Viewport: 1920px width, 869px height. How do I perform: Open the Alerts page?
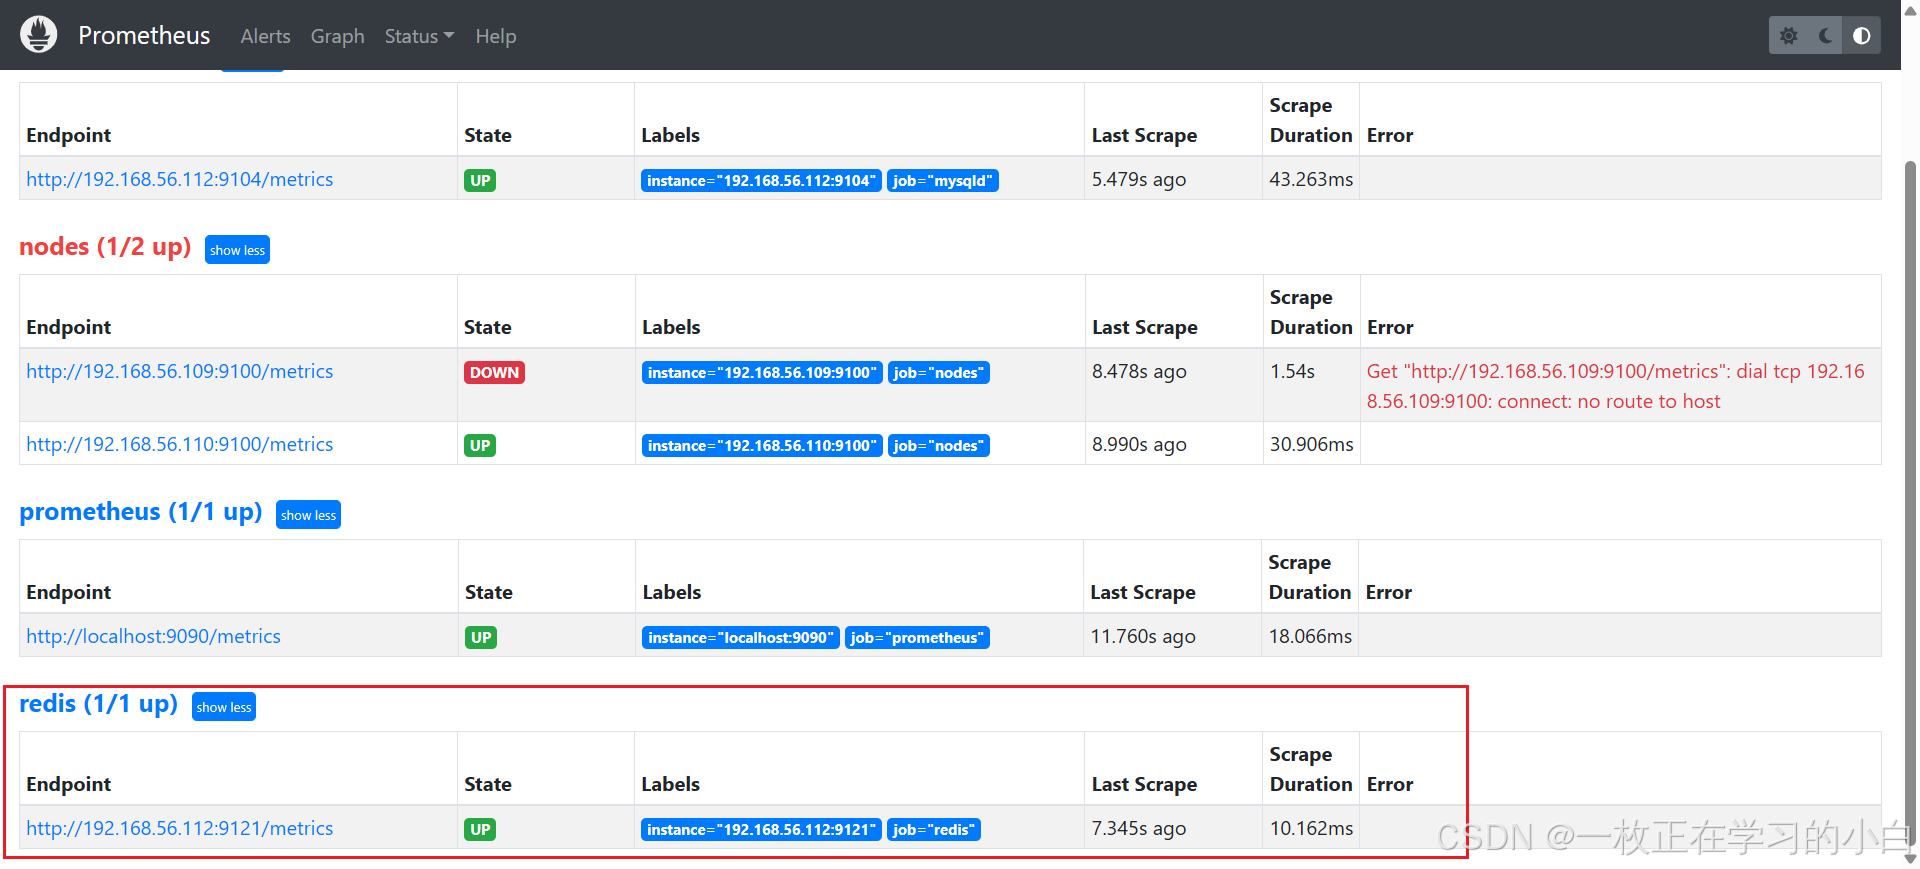pyautogui.click(x=265, y=36)
